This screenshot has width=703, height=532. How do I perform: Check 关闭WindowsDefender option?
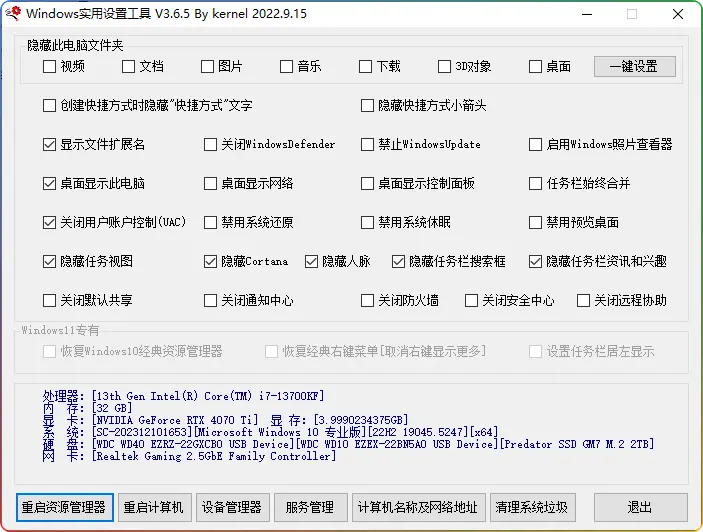[210, 144]
